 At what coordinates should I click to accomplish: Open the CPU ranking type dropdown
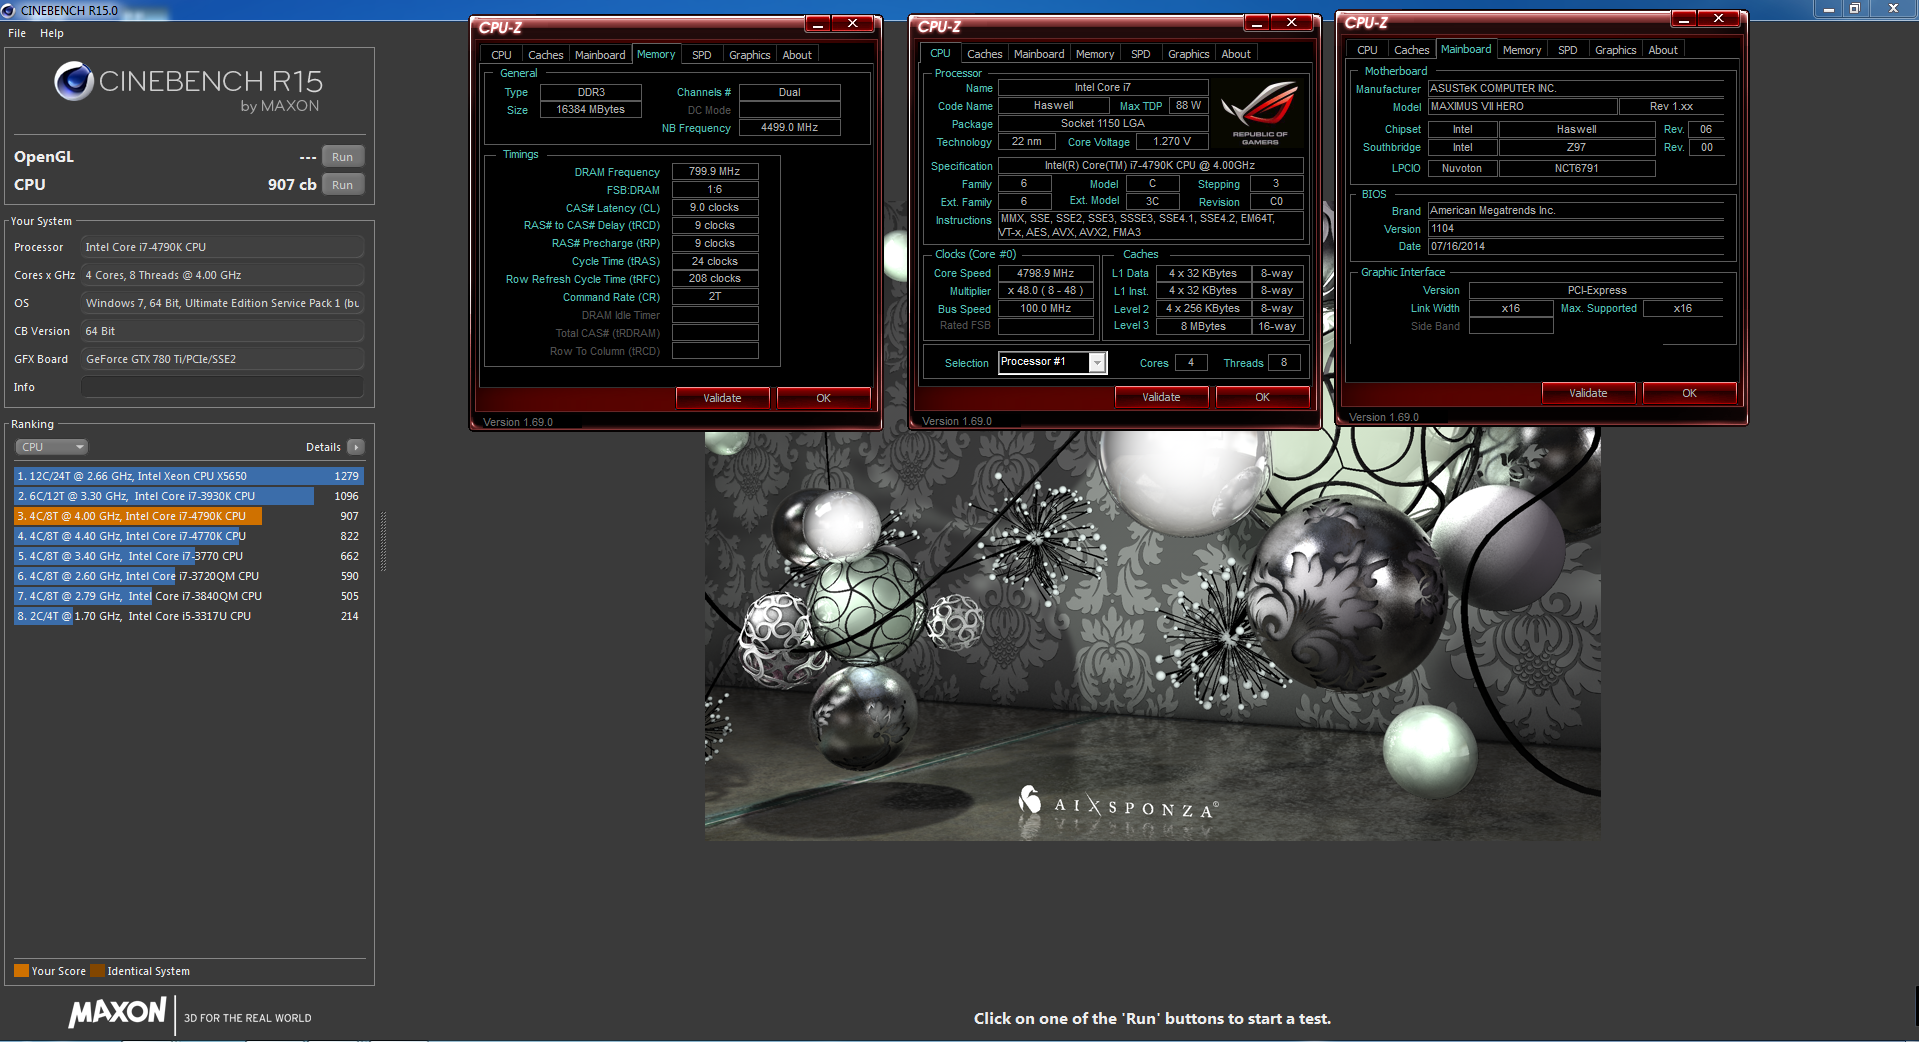52,447
